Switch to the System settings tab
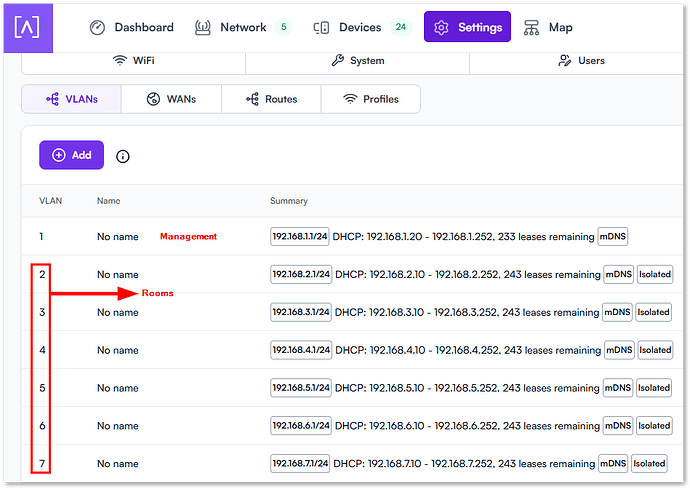Viewport: 690px width, 488px height. pyautogui.click(x=357, y=61)
